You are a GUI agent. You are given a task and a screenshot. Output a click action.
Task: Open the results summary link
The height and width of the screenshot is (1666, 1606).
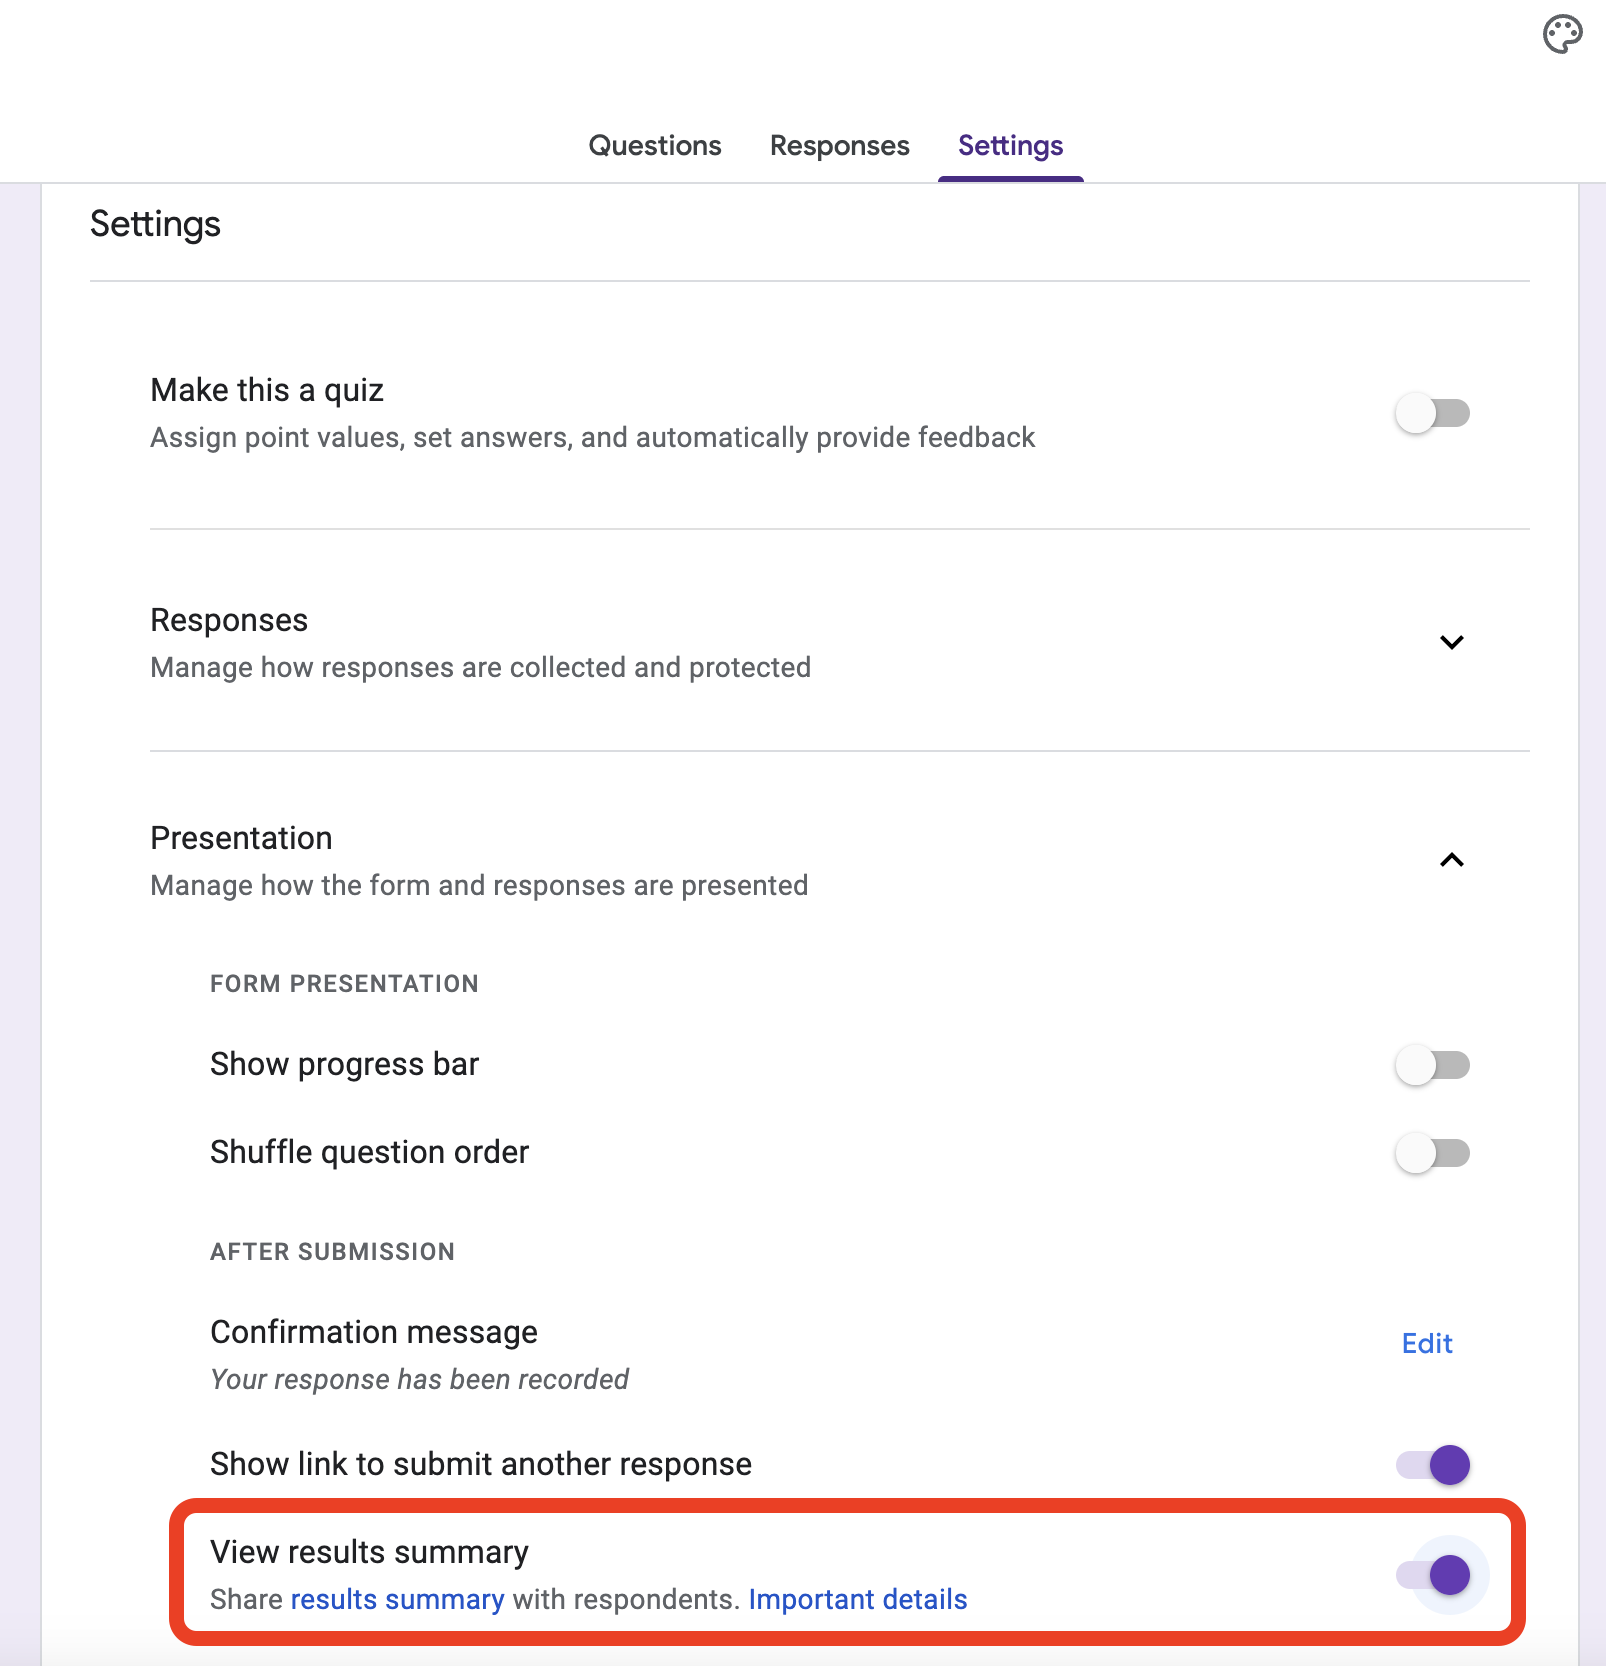(397, 1600)
